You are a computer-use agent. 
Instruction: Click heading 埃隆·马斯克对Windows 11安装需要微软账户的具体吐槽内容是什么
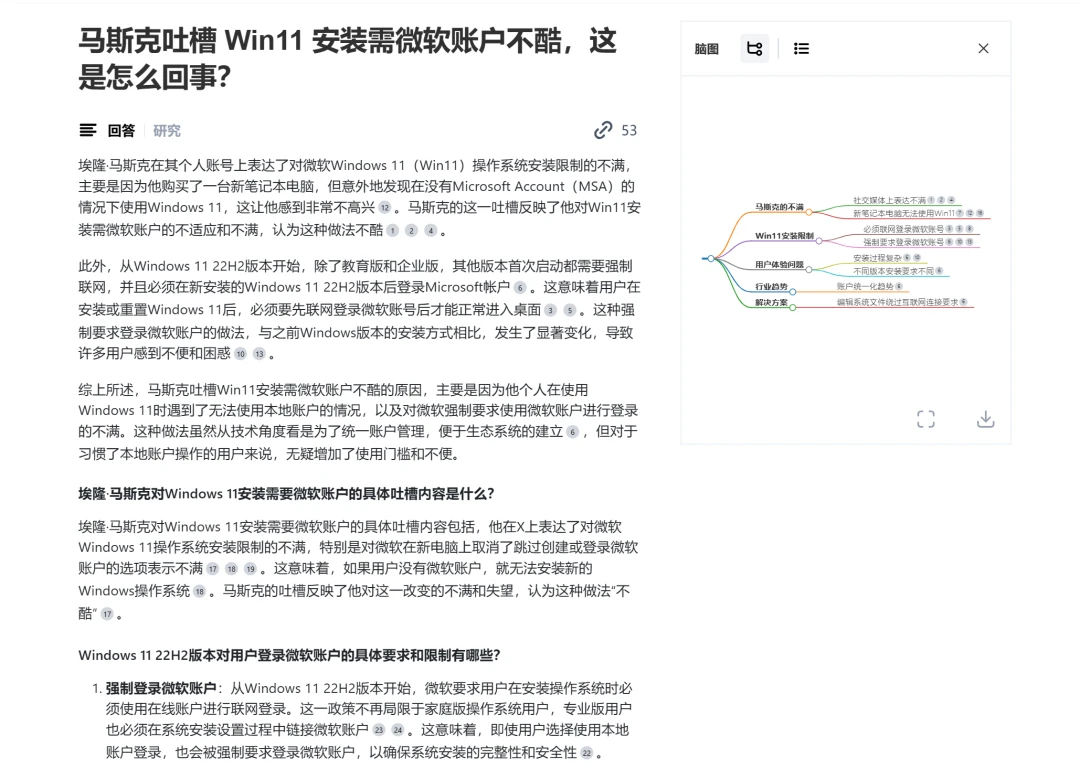coord(286,493)
